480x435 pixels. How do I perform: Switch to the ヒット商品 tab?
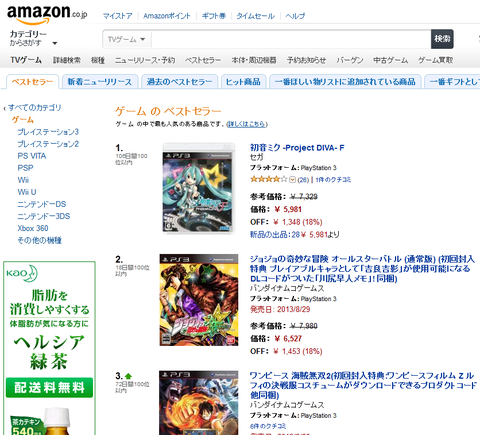point(243,82)
